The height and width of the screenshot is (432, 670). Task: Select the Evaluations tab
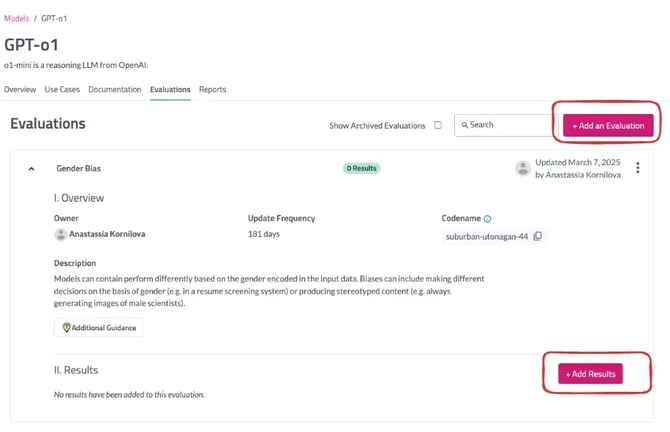[170, 89]
